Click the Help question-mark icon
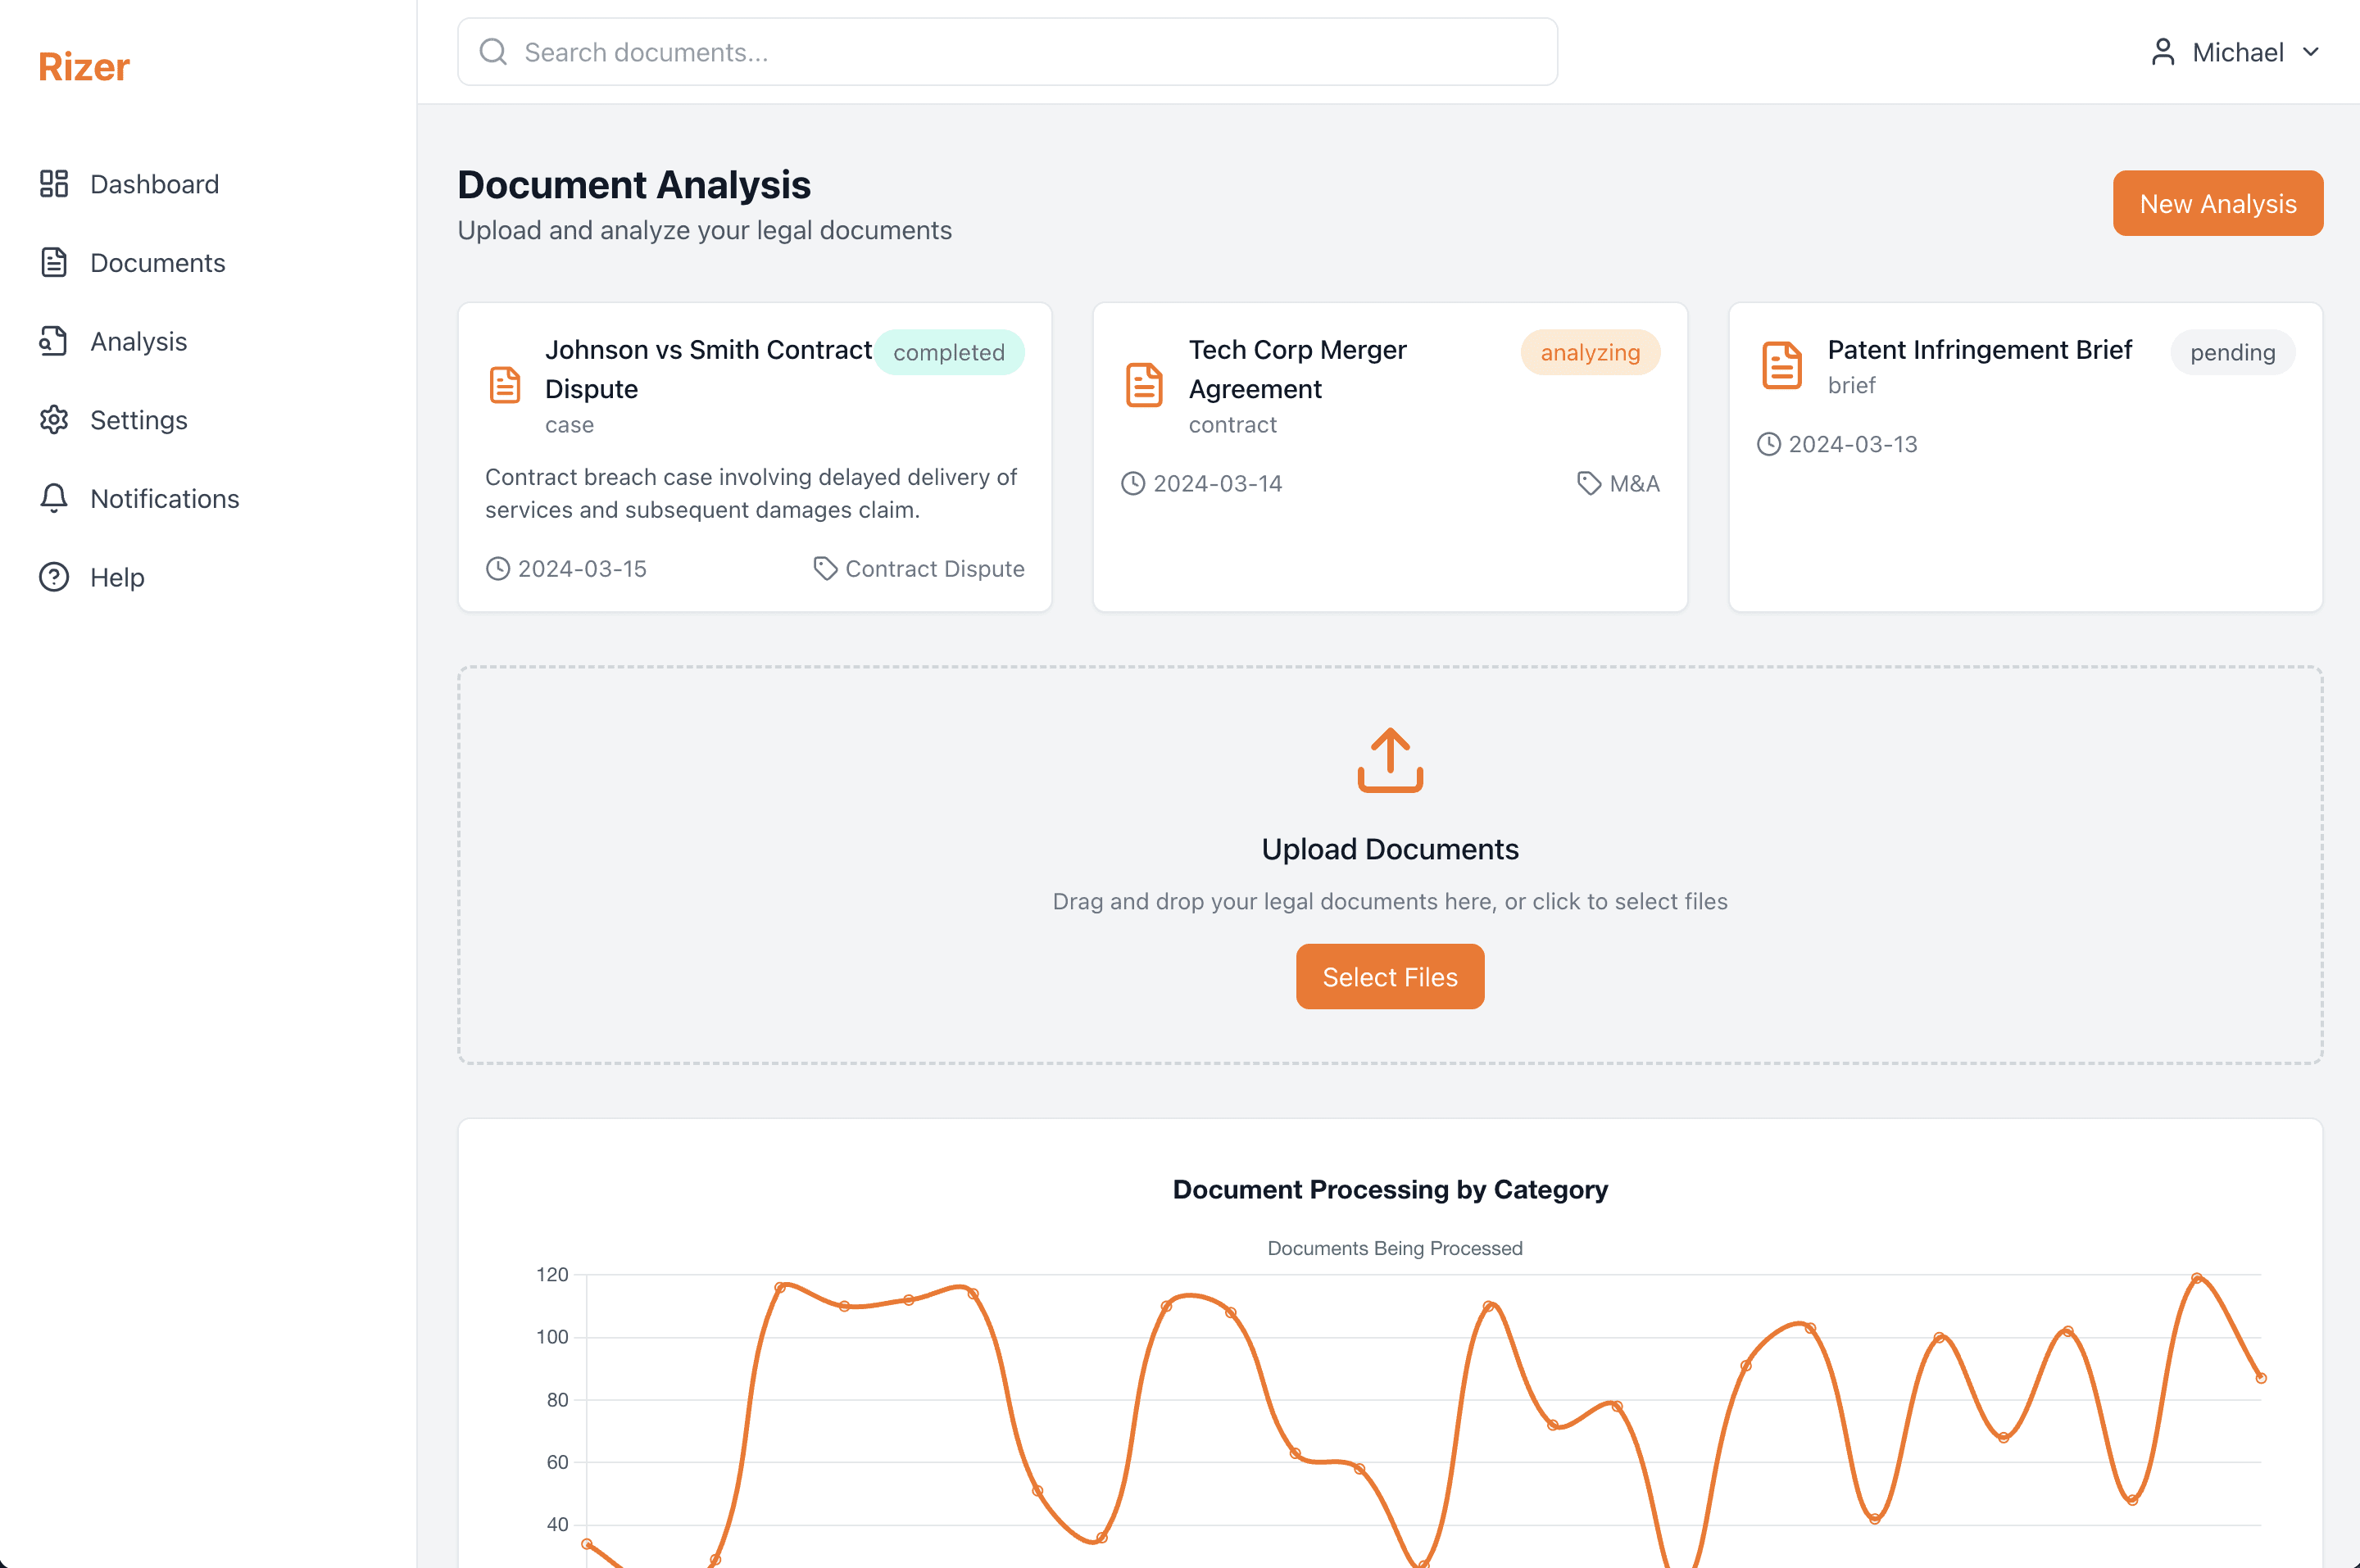The image size is (2360, 1568). (x=54, y=577)
